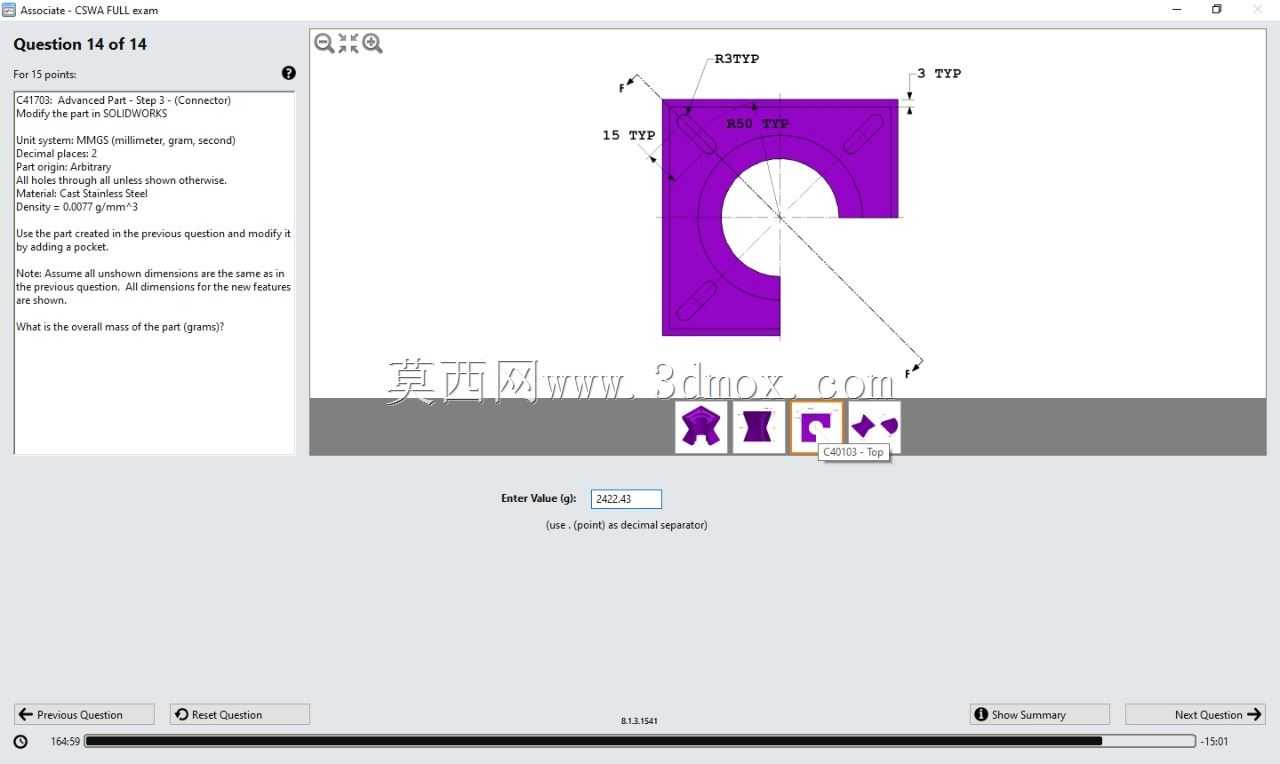Click the exam time progress bar

pos(640,741)
